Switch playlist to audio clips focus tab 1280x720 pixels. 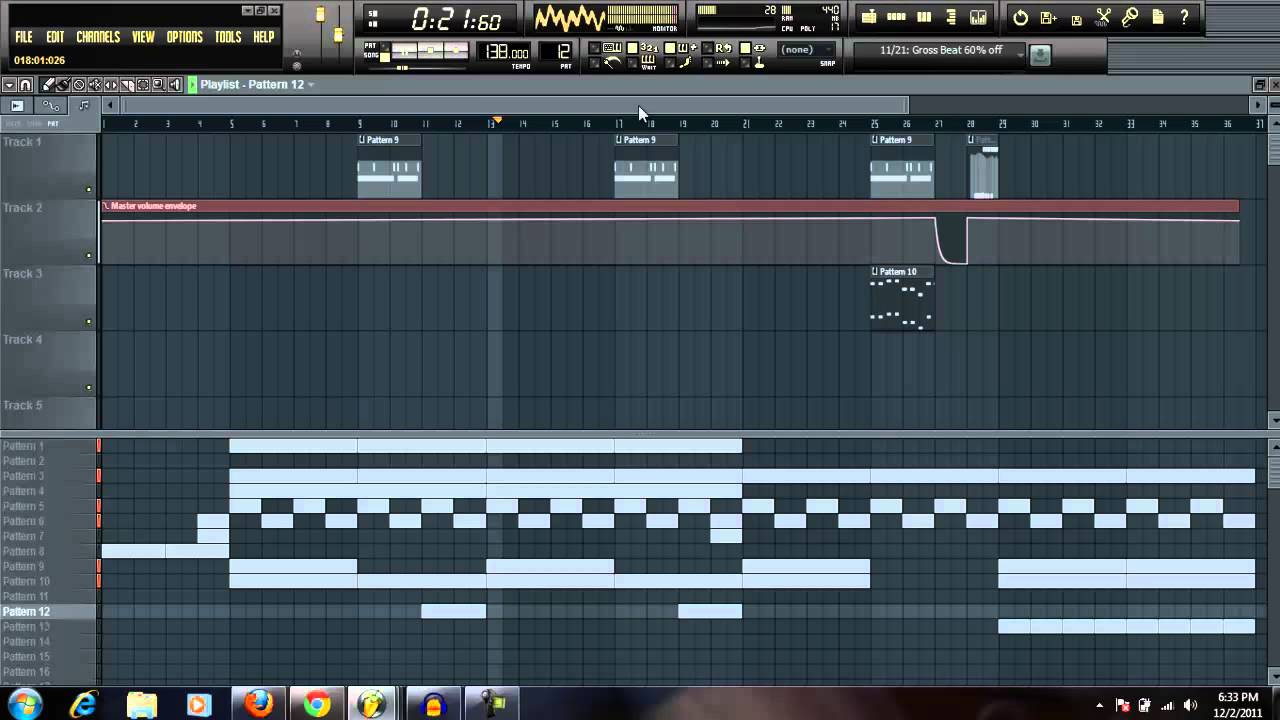tap(17, 105)
